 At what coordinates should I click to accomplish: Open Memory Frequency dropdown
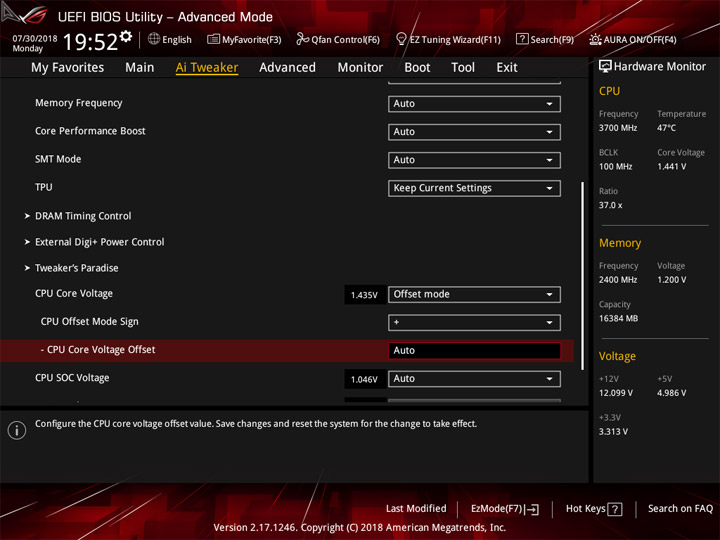pyautogui.click(x=474, y=104)
